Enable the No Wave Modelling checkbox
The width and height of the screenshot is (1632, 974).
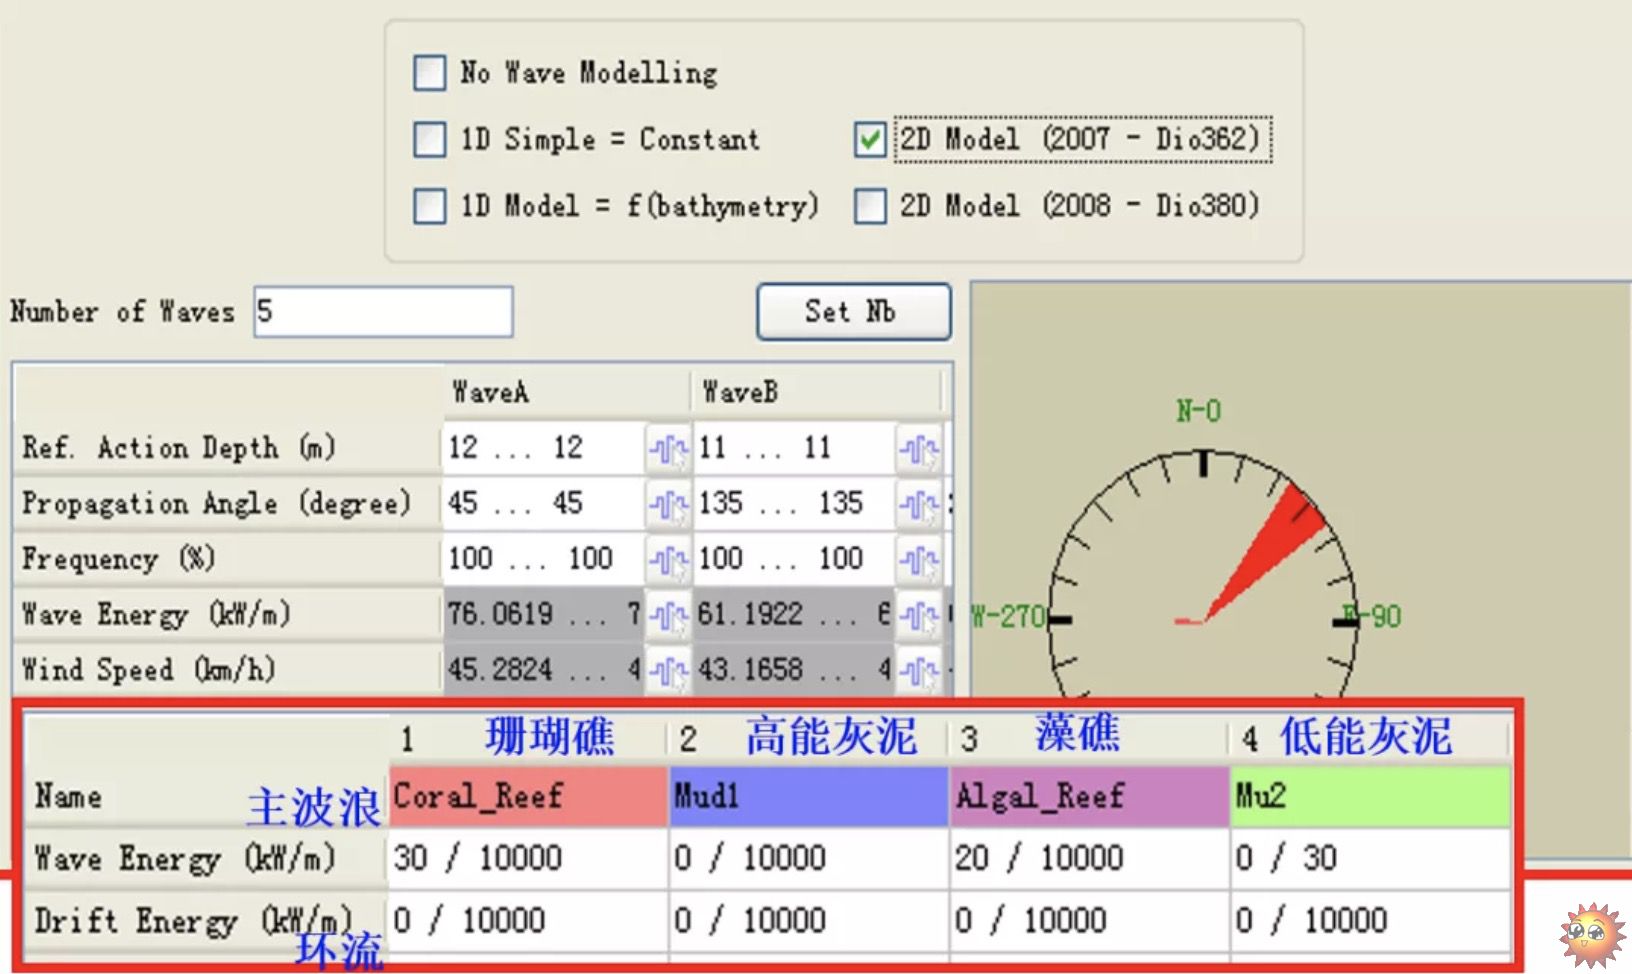click(x=430, y=73)
